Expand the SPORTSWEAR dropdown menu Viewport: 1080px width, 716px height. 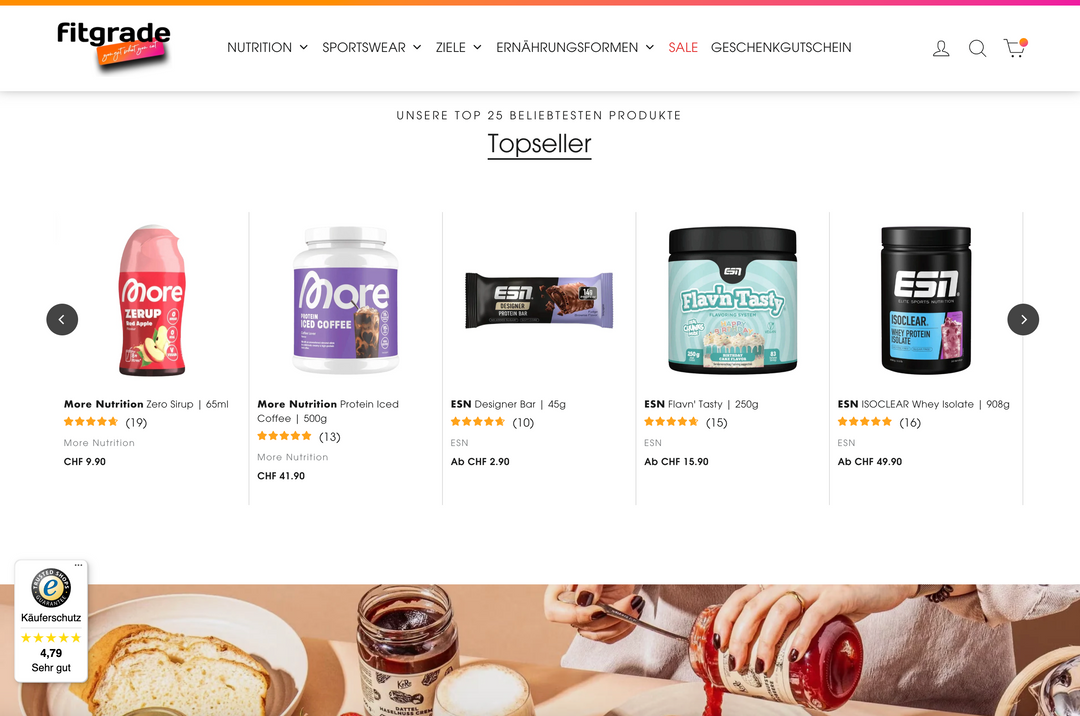click(x=371, y=48)
